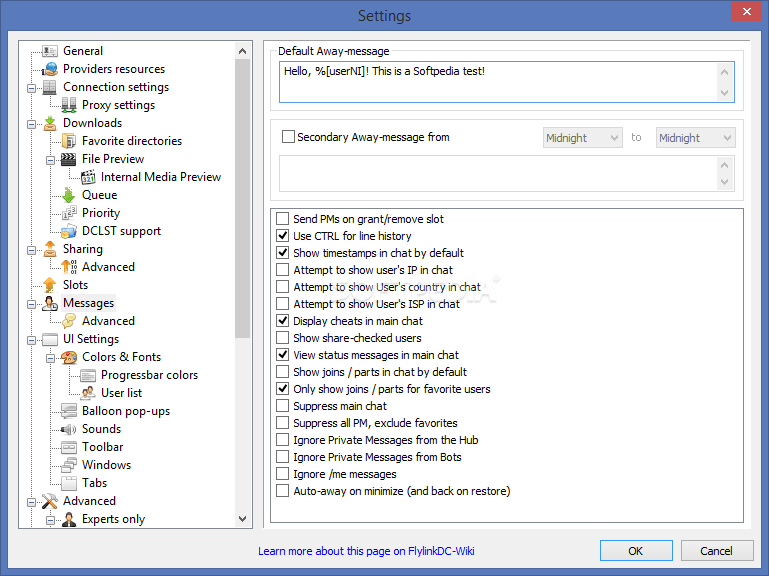Viewport: 769px width, 576px height.
Task: Uncheck Display cheats in main chat
Action: pyautogui.click(x=282, y=321)
